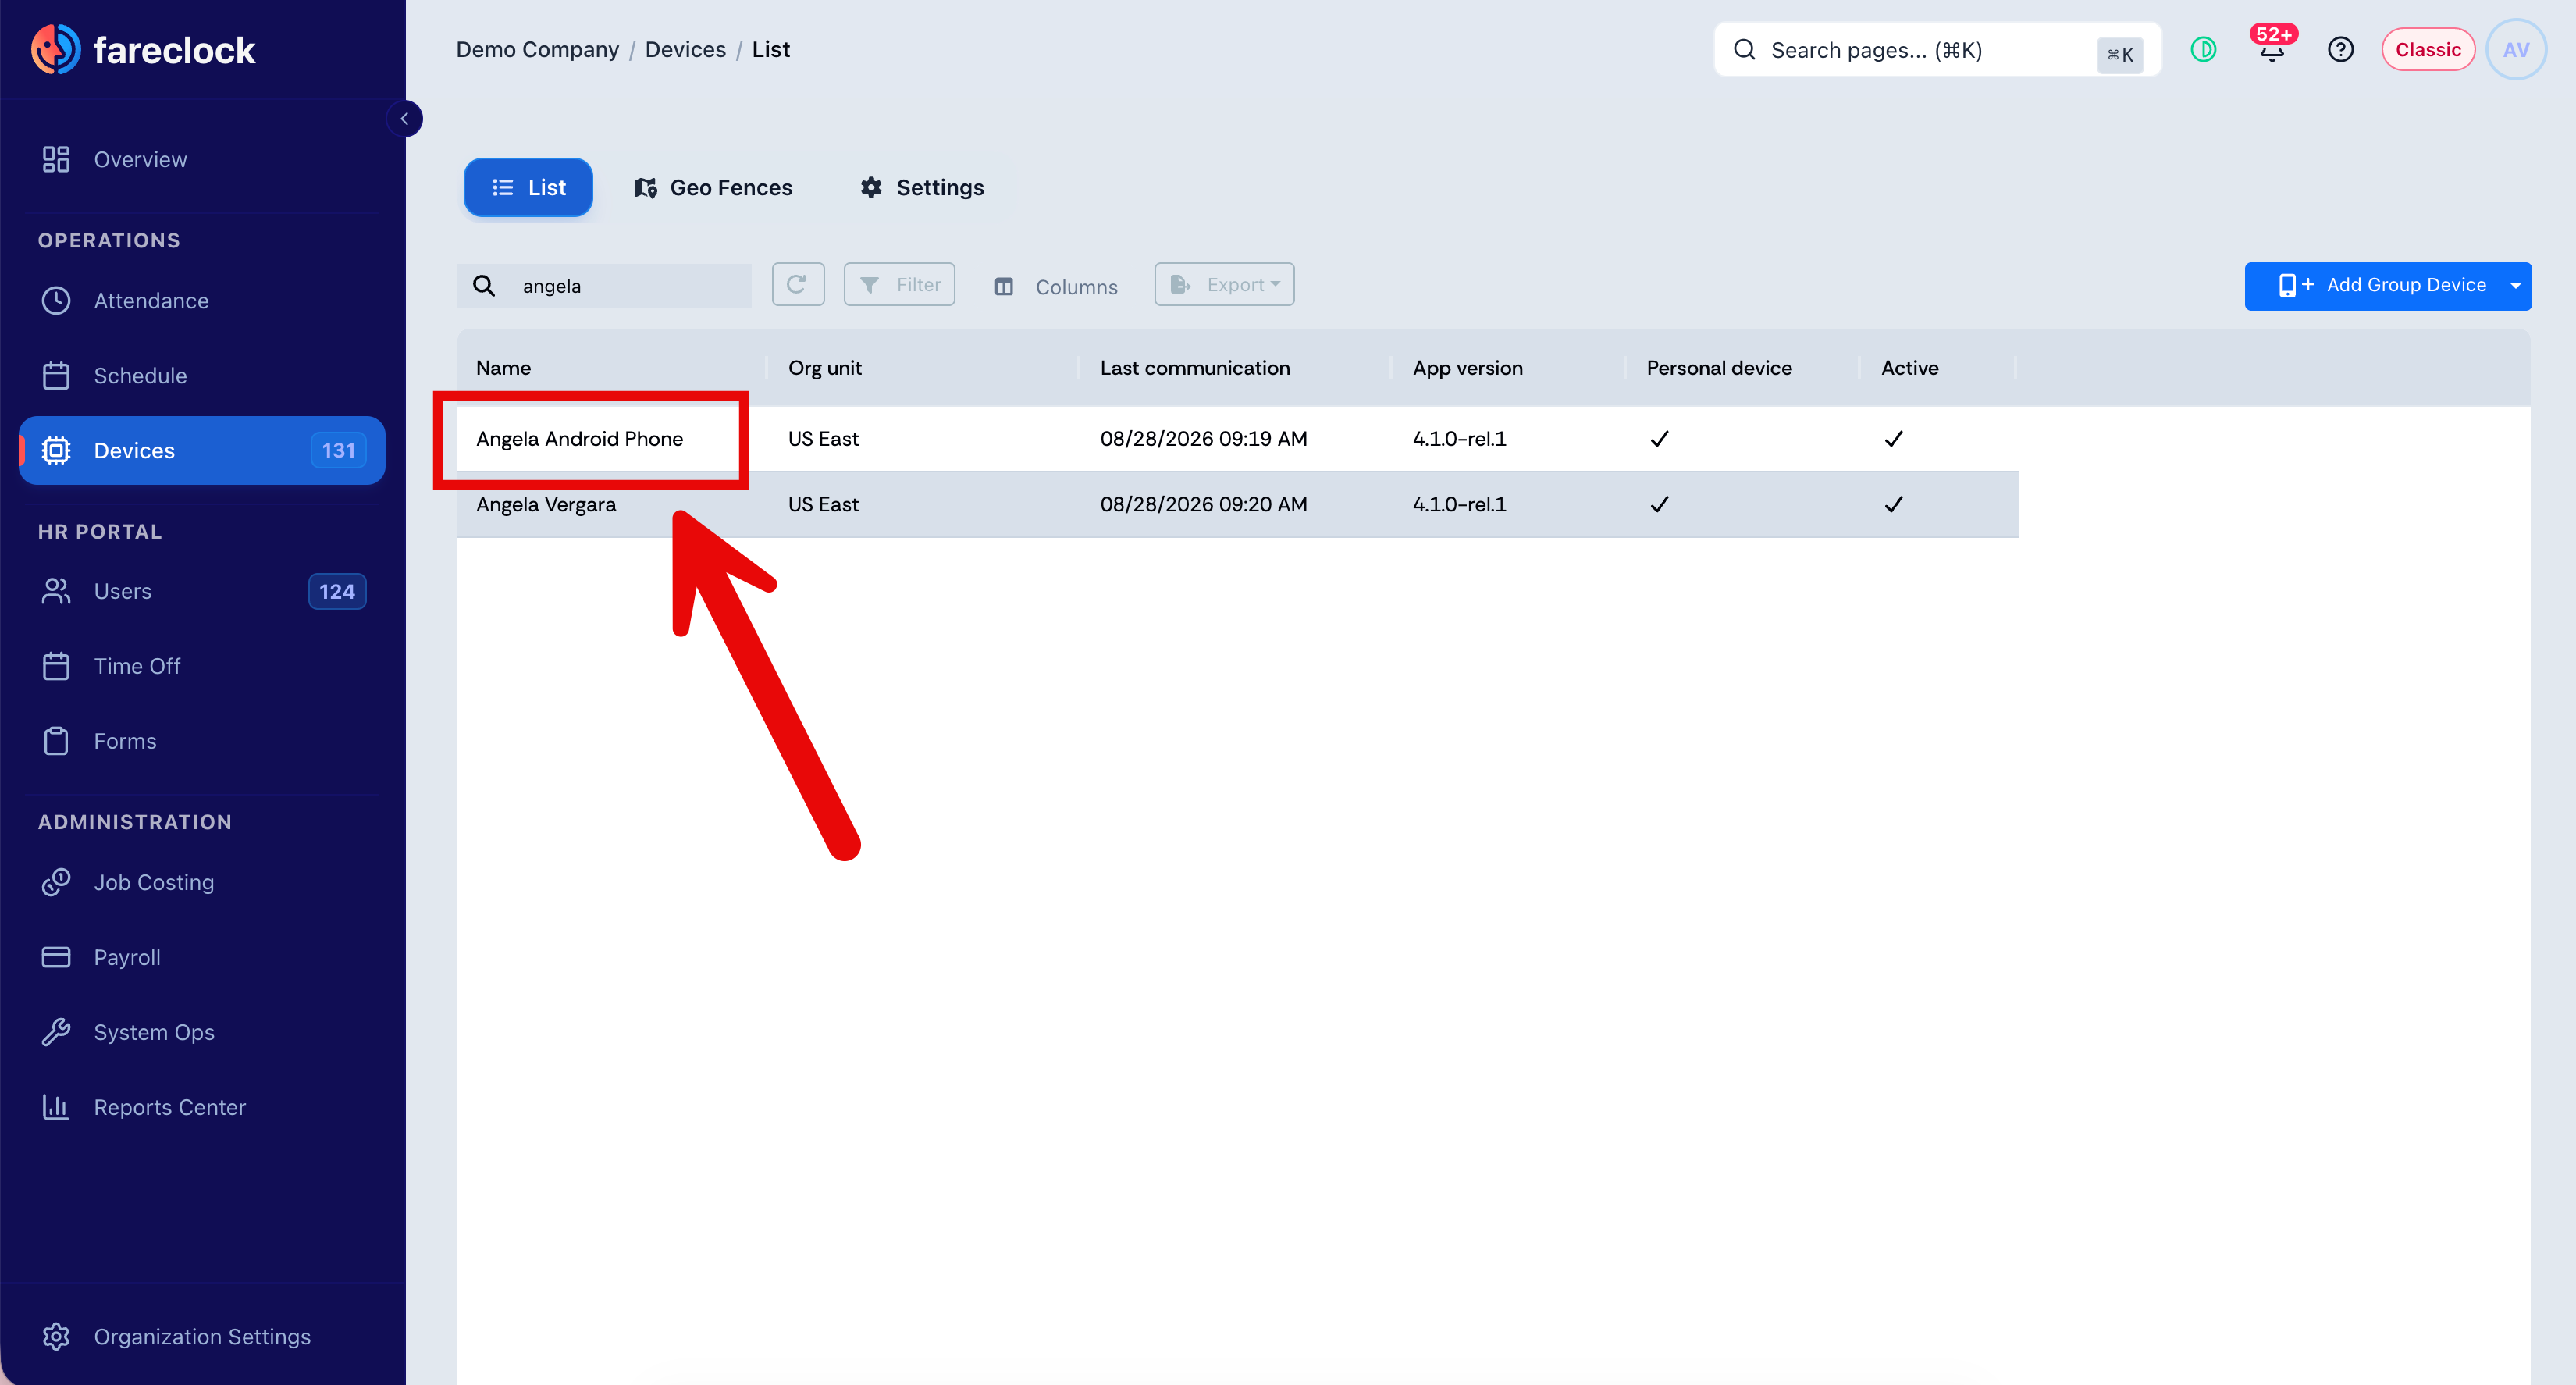Click the 131 devices count badge
Screen dimensions: 2576x1385
(x=338, y=451)
